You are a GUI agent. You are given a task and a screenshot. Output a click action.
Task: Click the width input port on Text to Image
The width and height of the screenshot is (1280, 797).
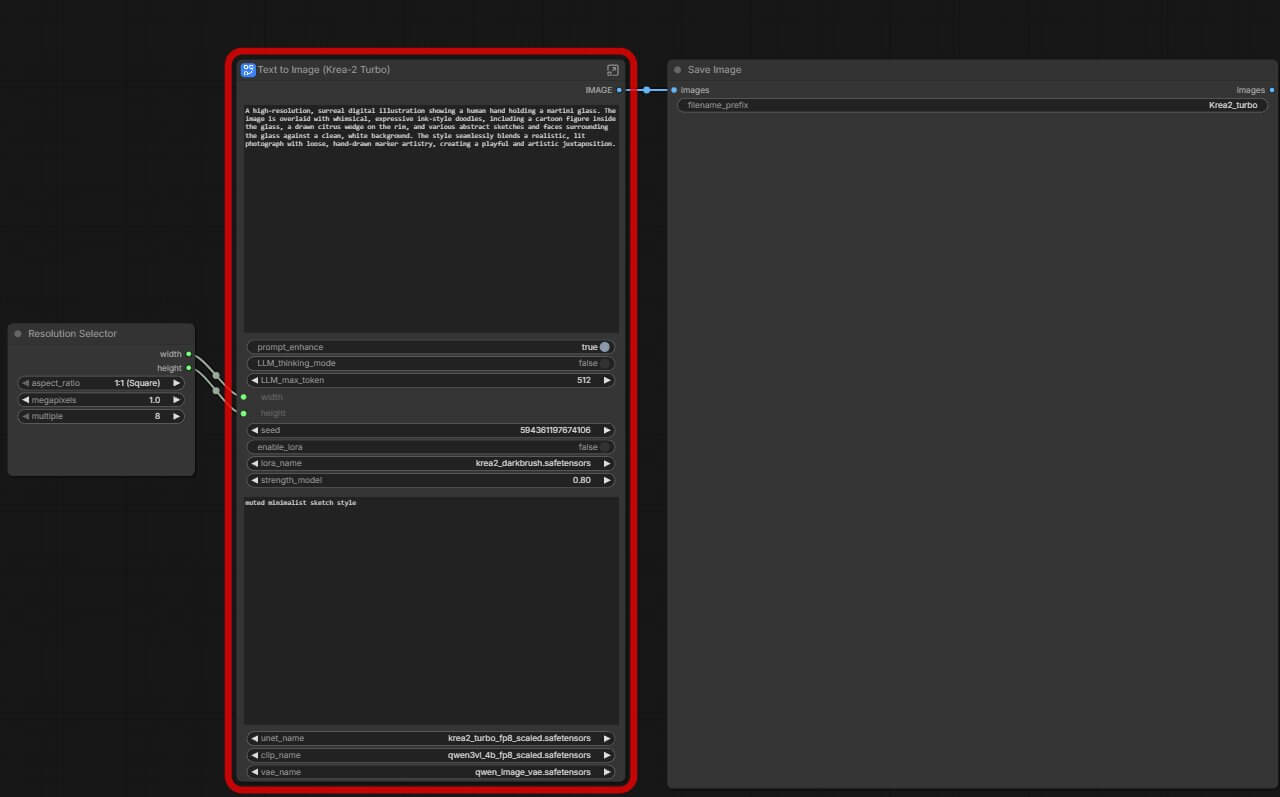[x=243, y=397]
